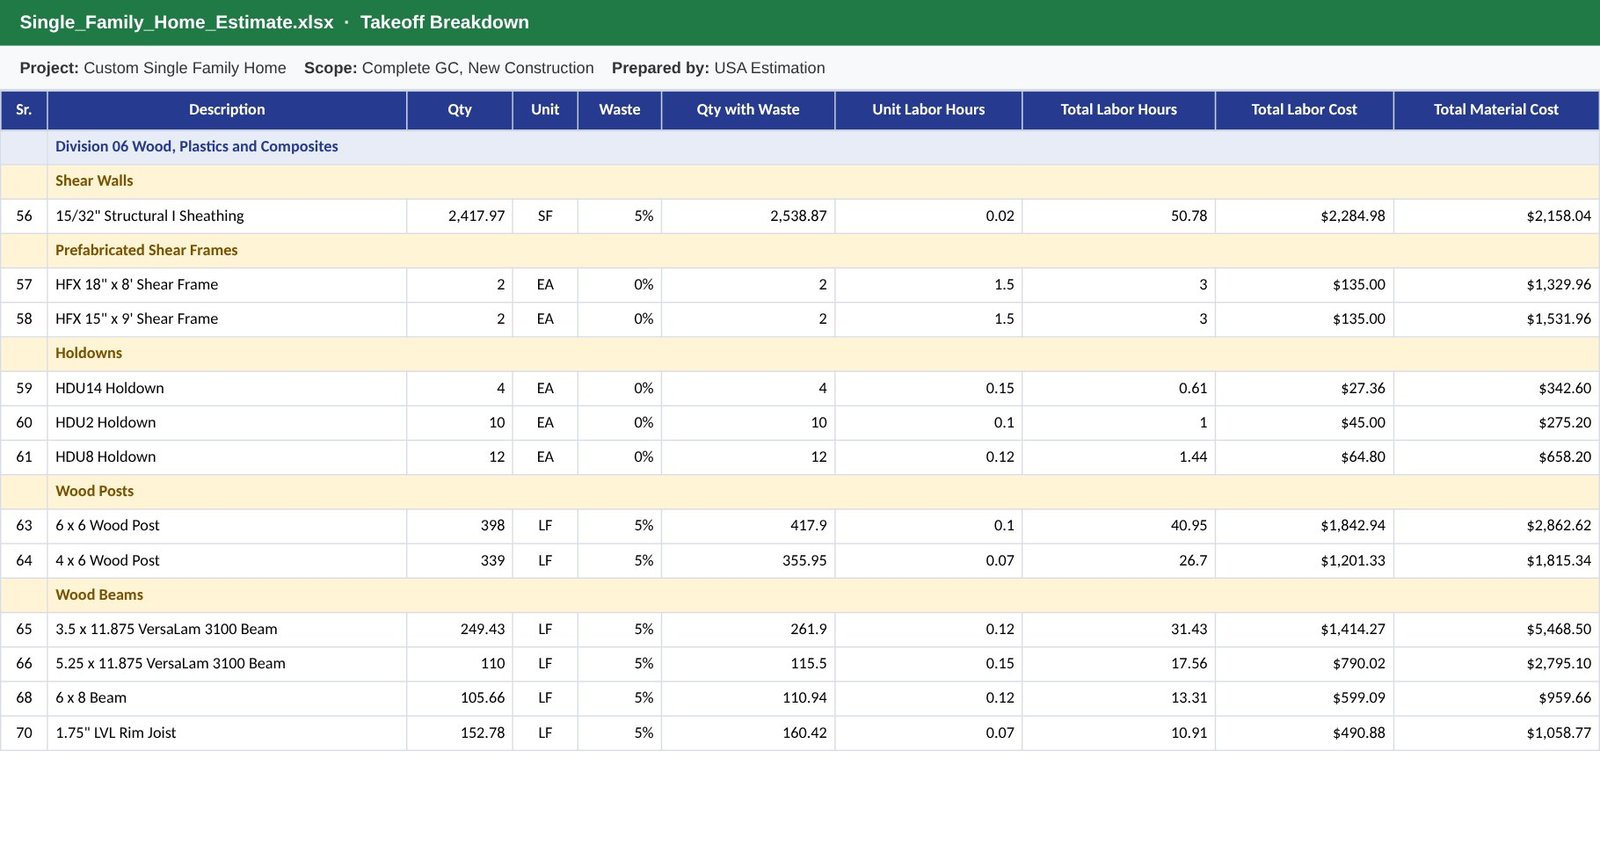
Task: Select the Unit Labor Hours header
Action: 928,110
